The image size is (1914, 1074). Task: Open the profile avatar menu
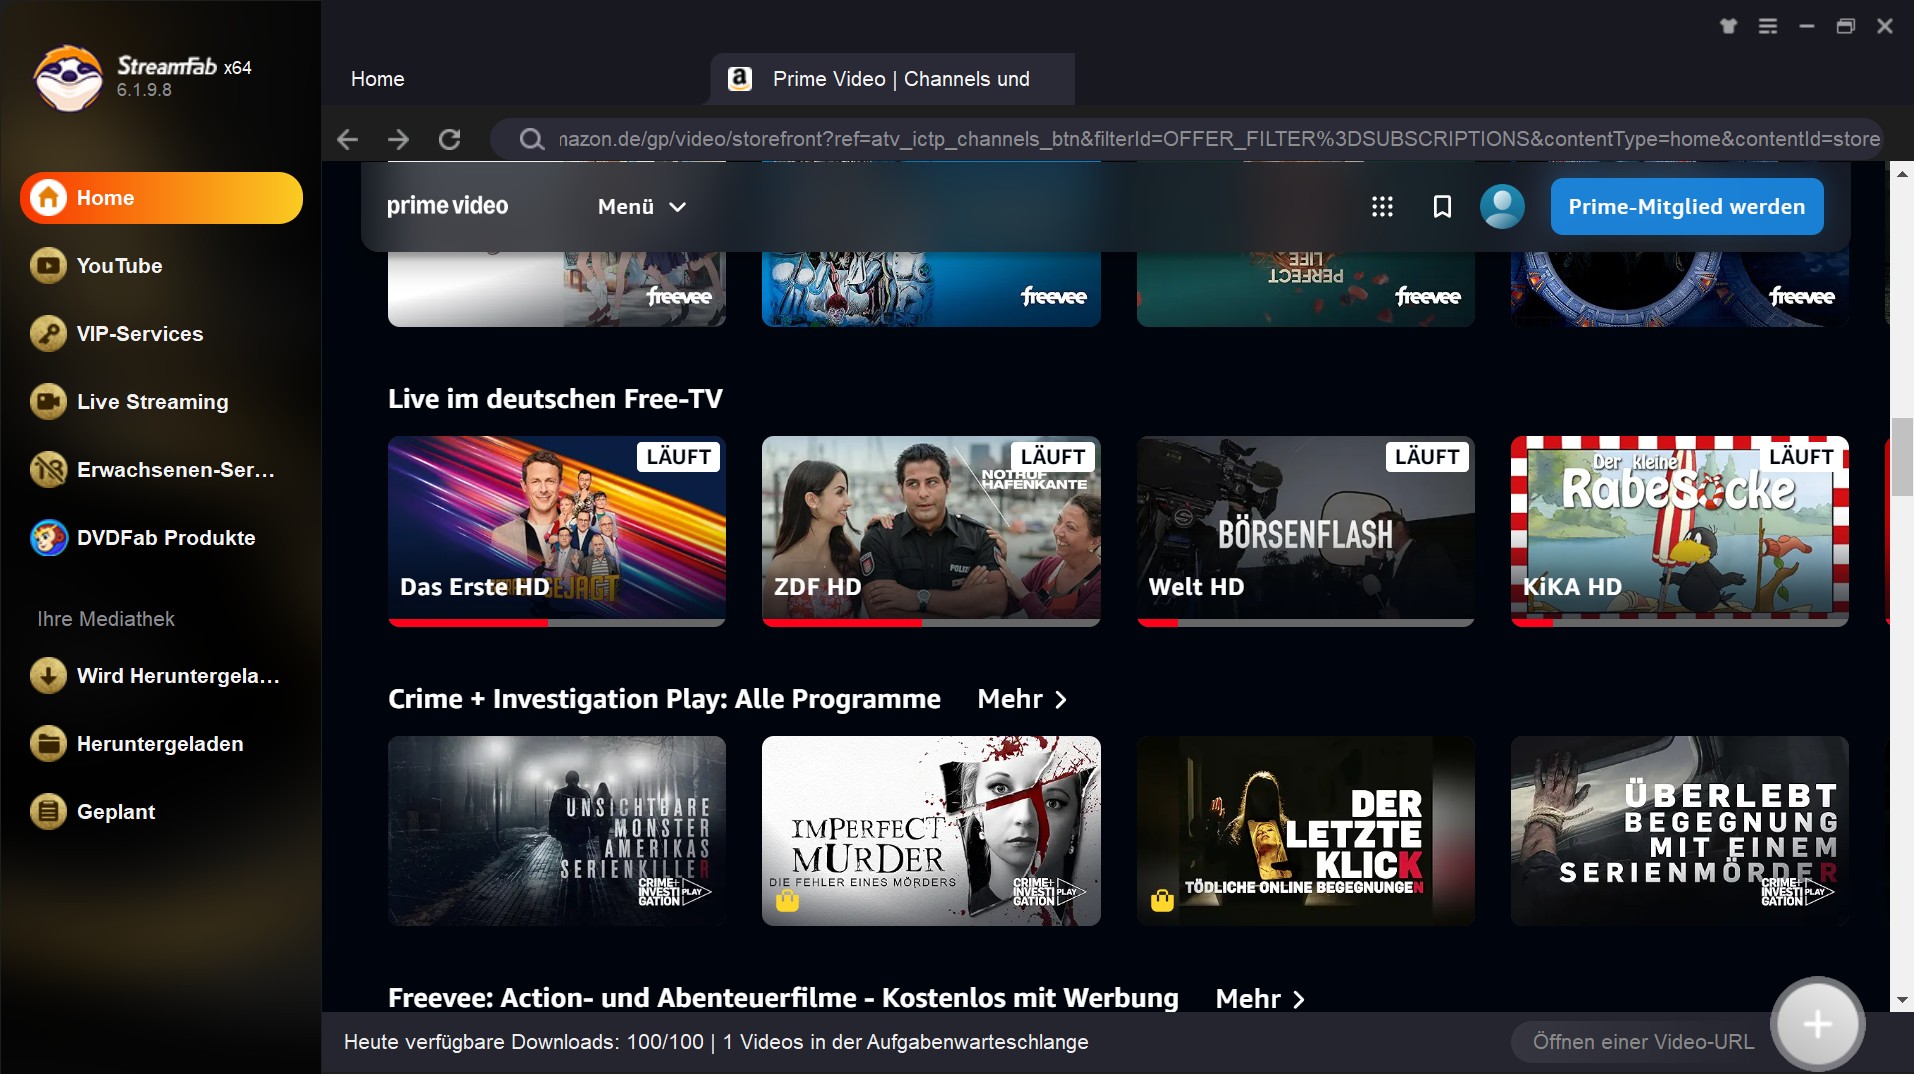(1502, 207)
